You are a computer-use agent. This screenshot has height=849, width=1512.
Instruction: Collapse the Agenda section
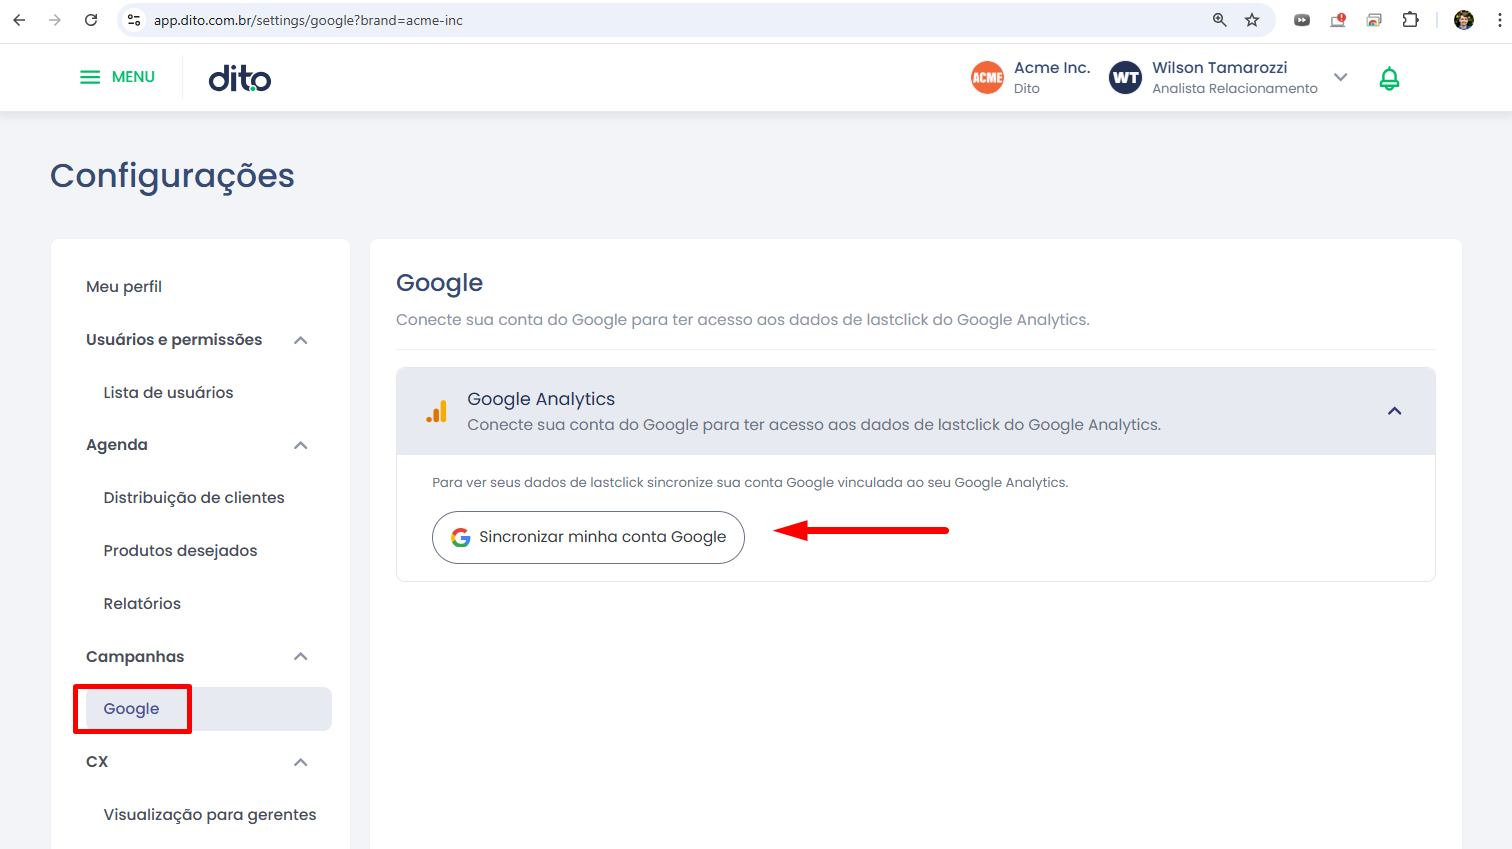(301, 445)
